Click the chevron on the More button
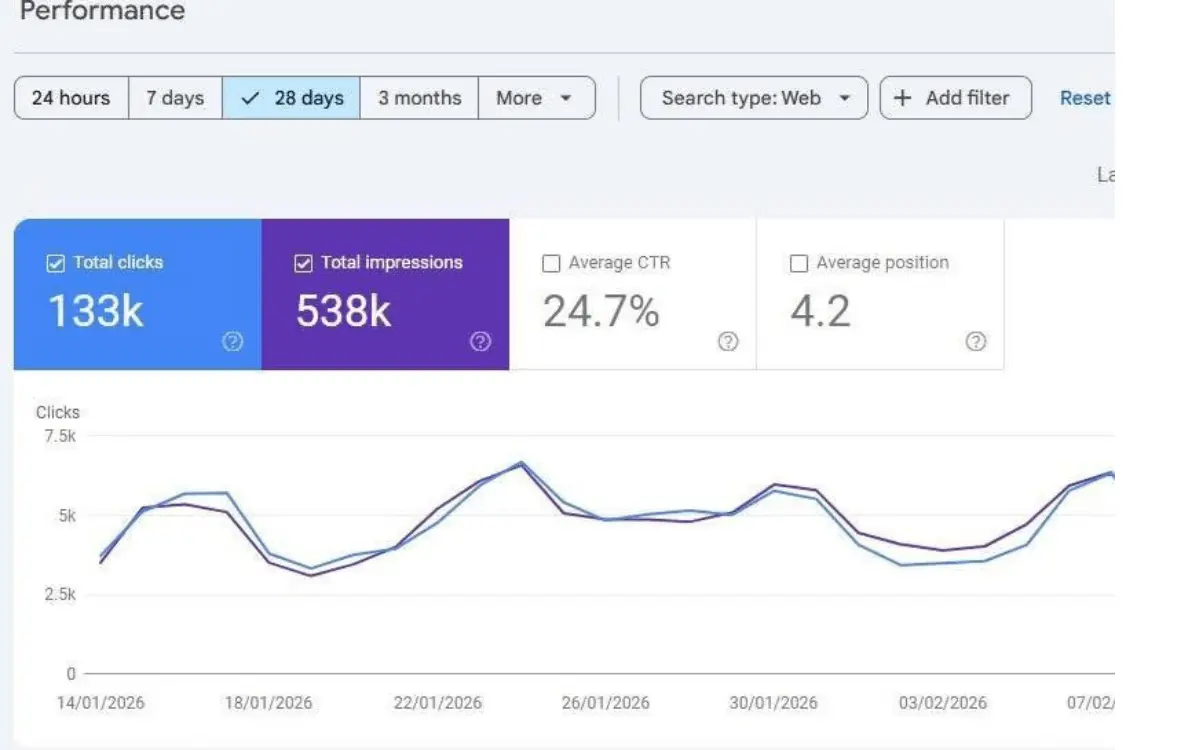1200x750 pixels. (x=566, y=98)
